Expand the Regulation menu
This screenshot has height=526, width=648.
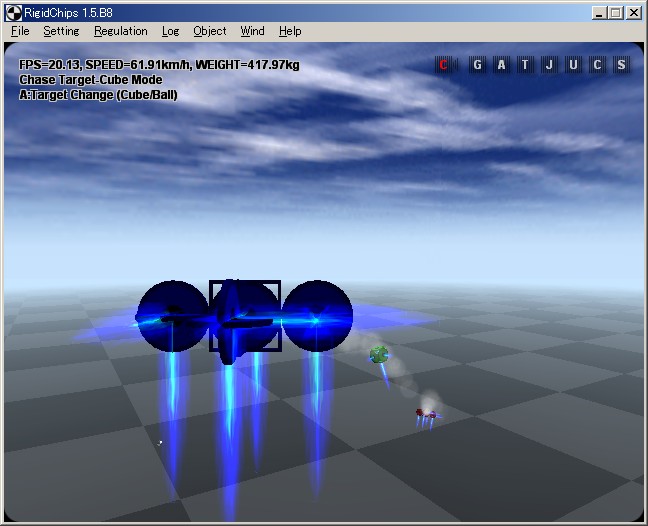[x=120, y=31]
